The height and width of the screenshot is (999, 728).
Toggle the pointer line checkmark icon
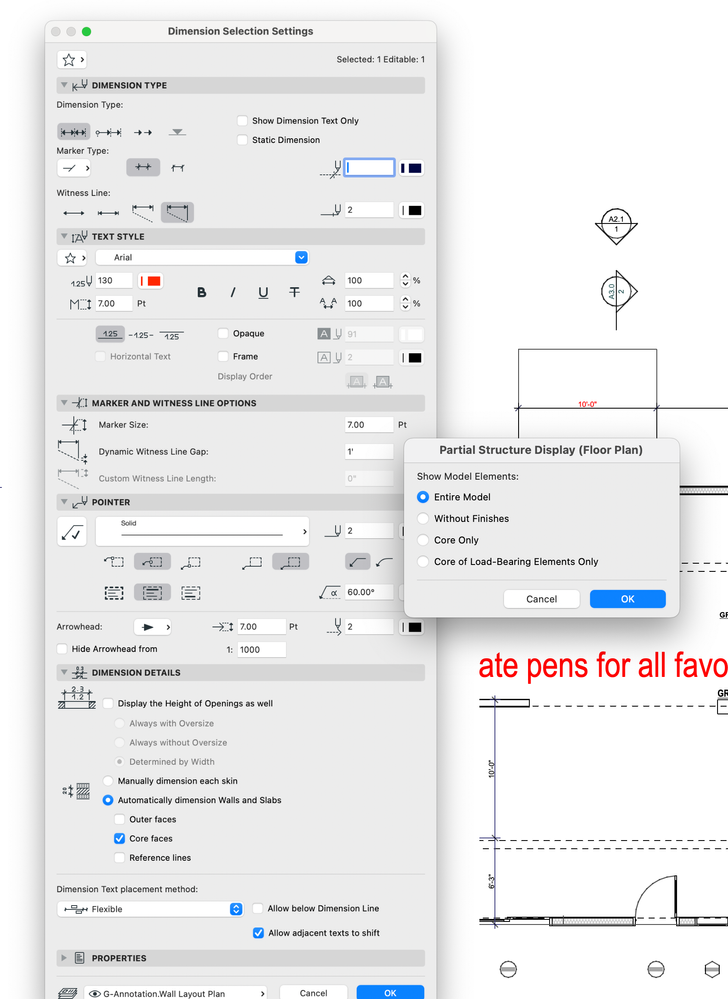72,531
